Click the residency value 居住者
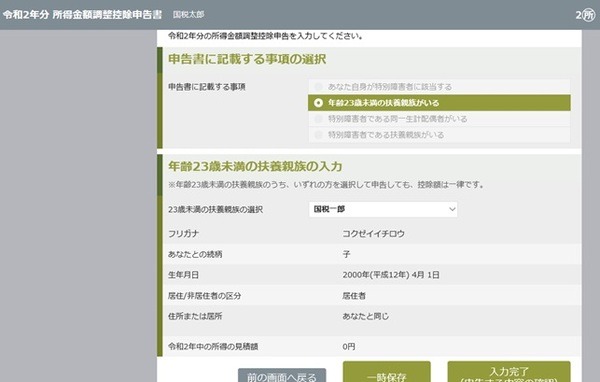 point(354,296)
